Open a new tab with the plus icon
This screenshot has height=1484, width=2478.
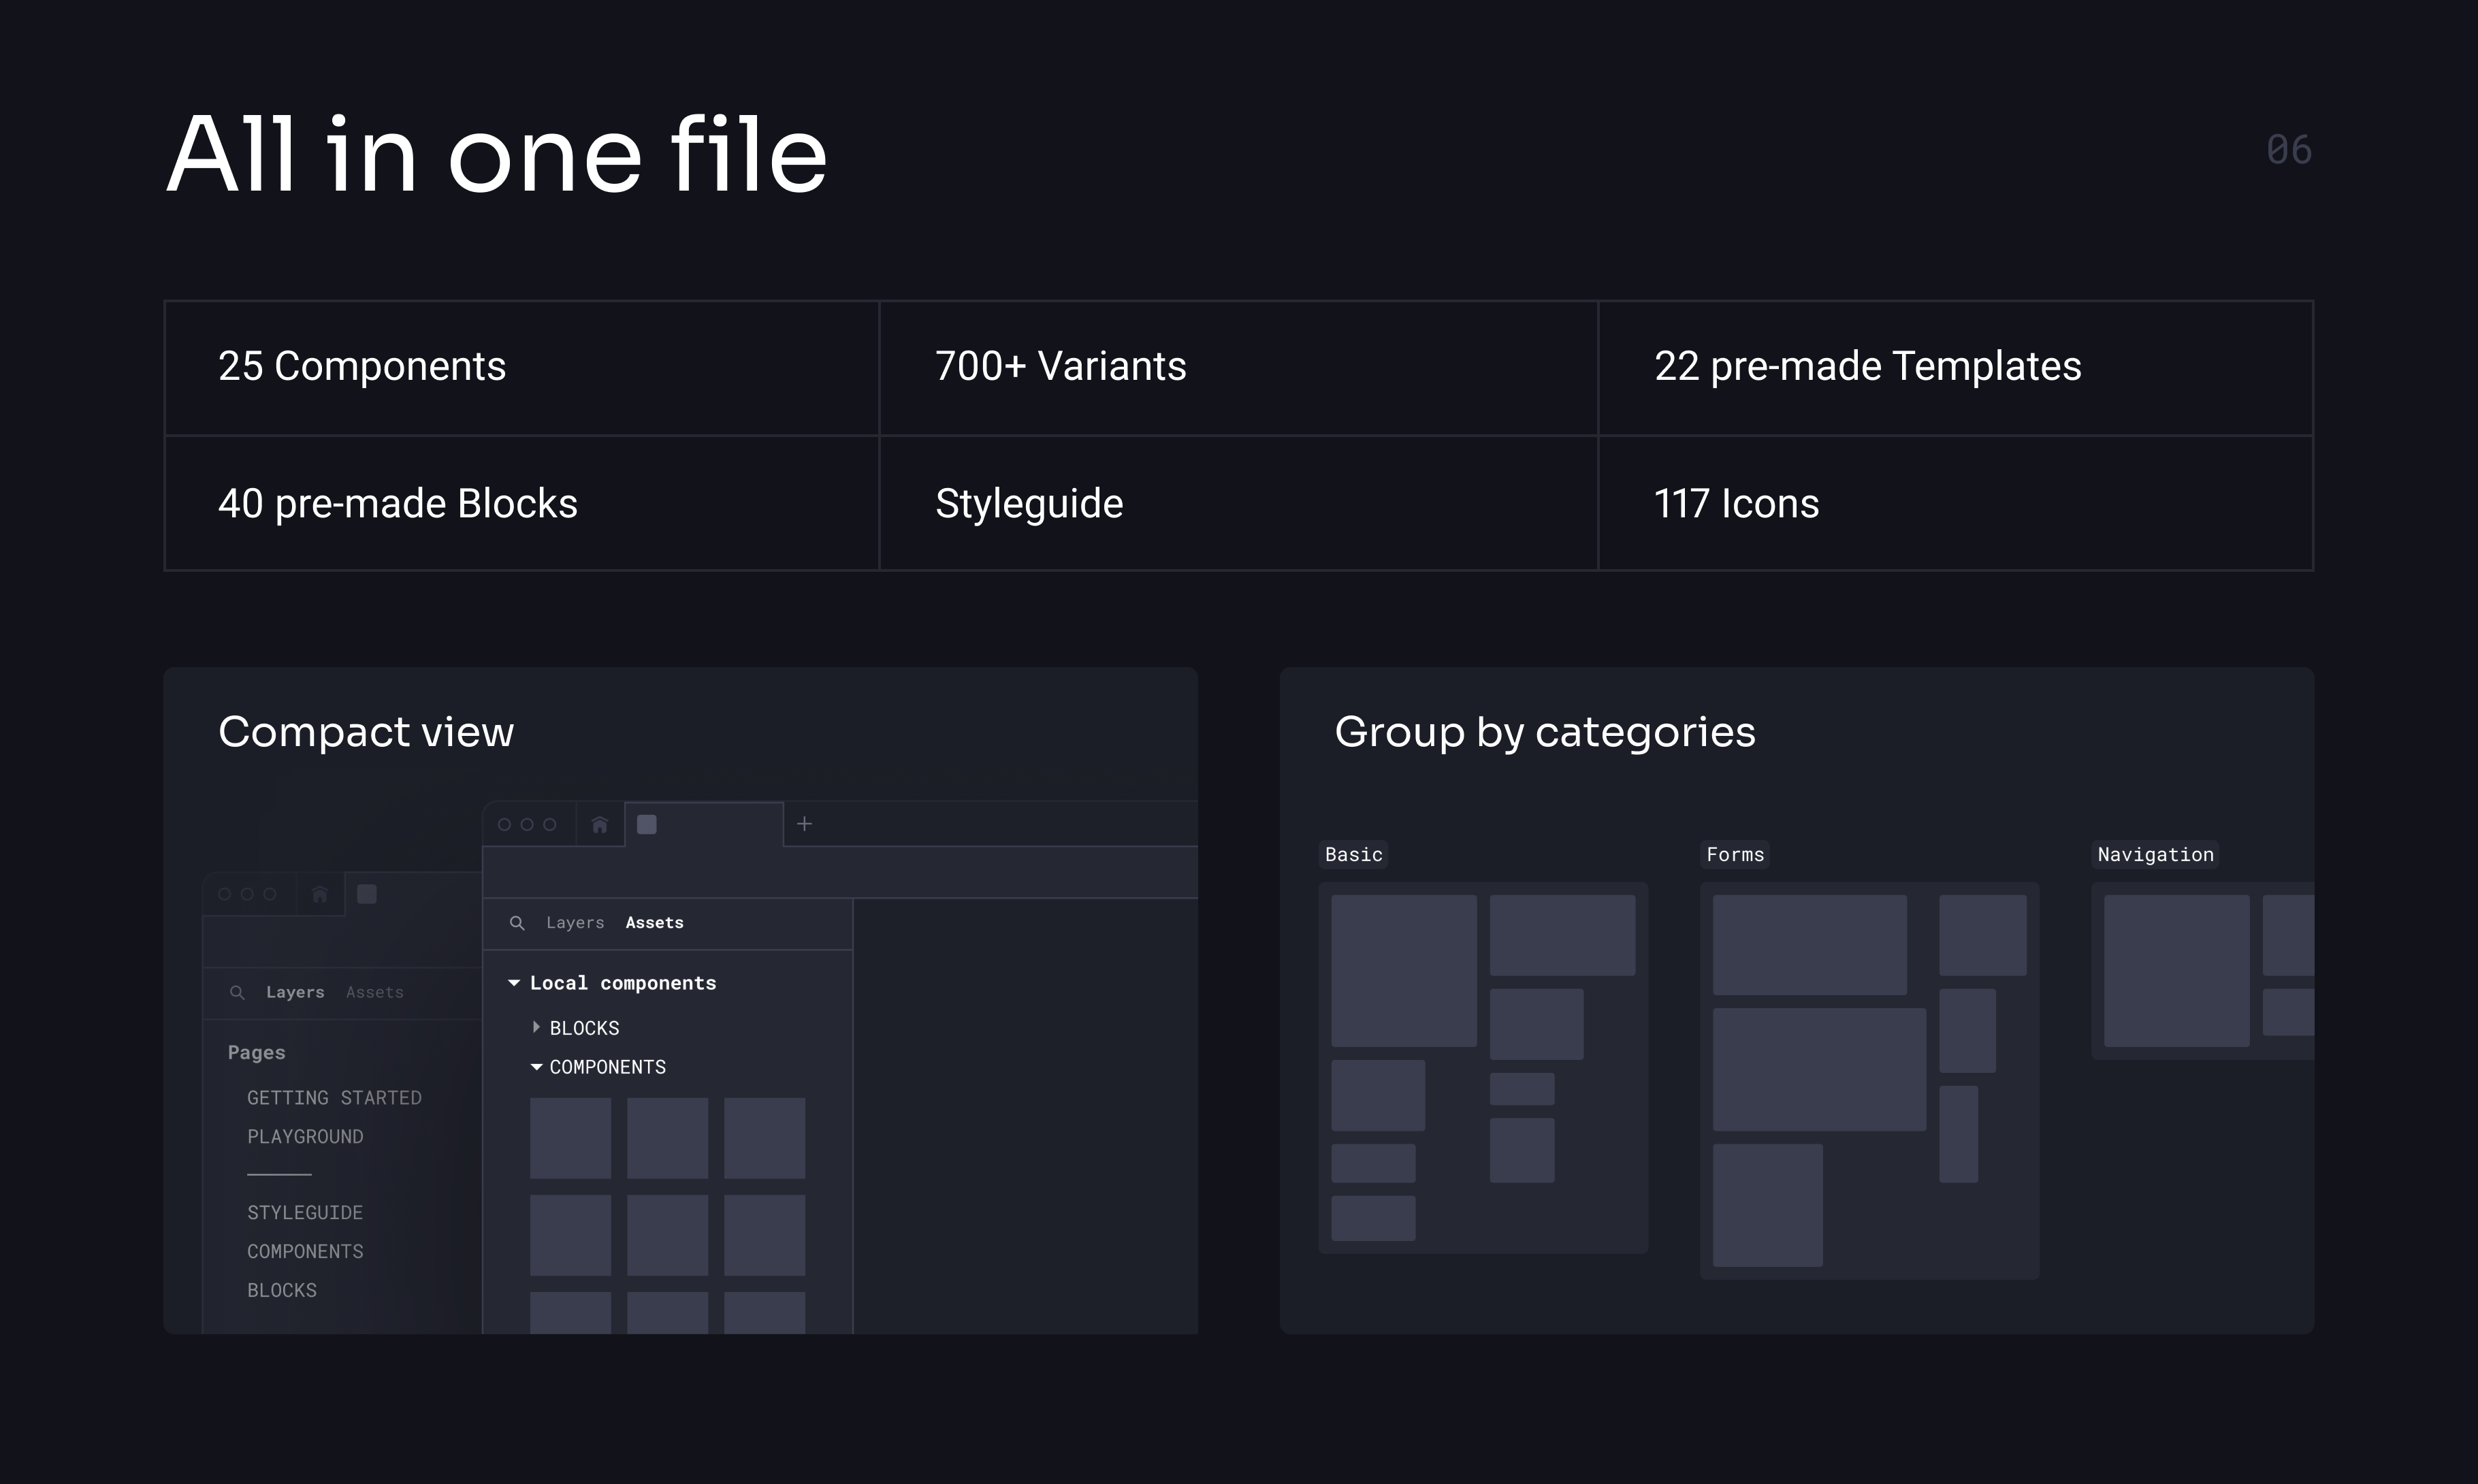click(x=804, y=824)
